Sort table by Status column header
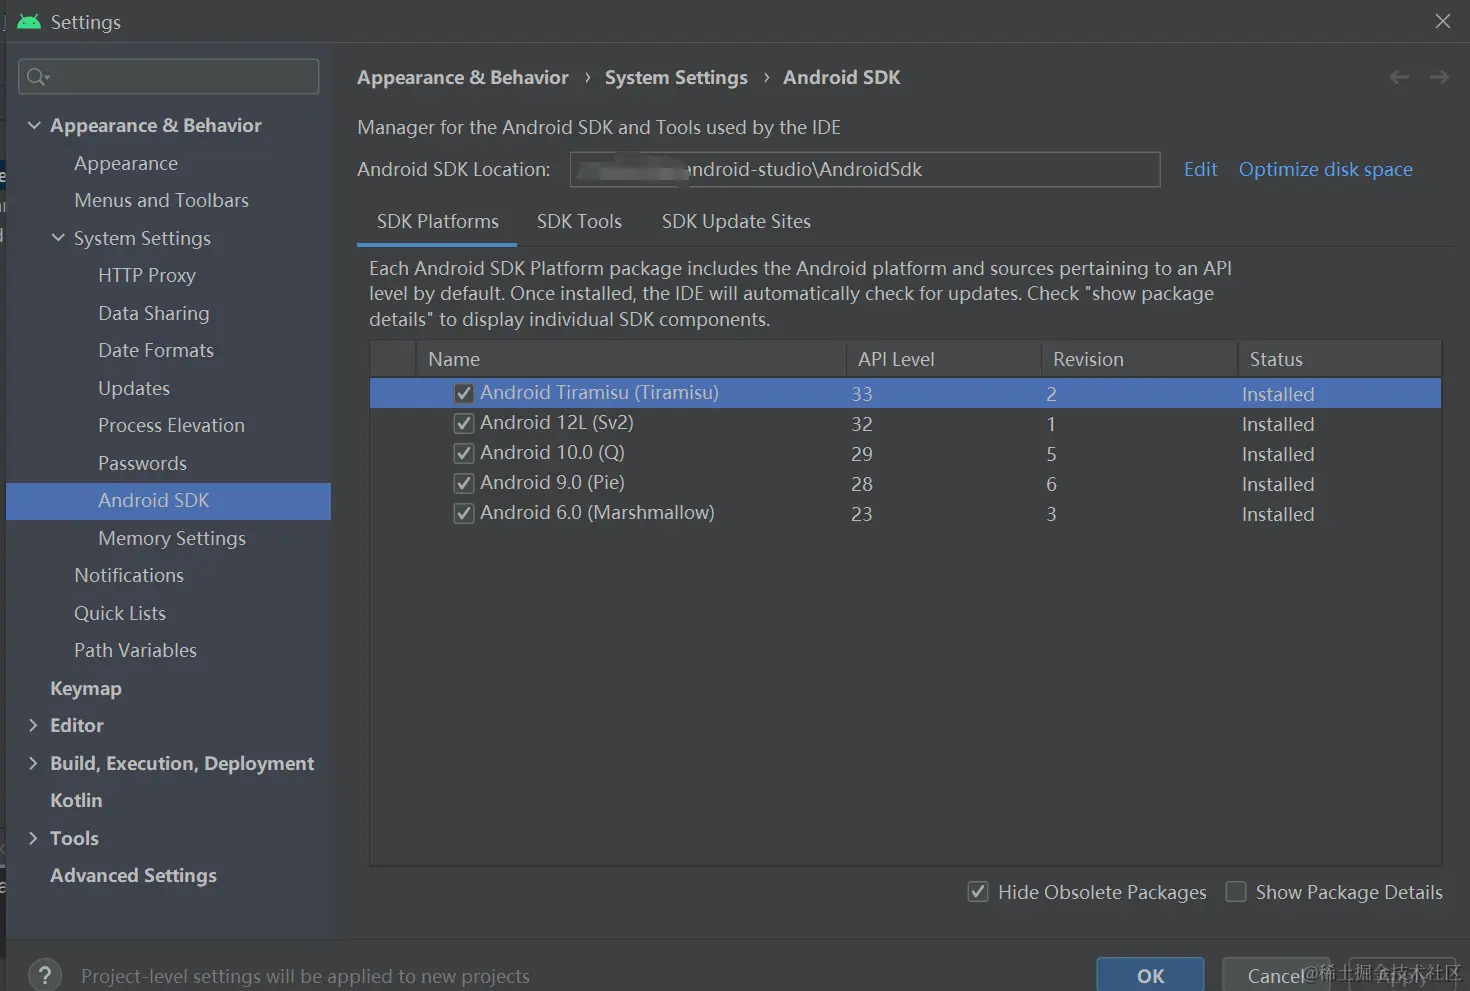Image resolution: width=1470 pixels, height=991 pixels. coord(1339,359)
